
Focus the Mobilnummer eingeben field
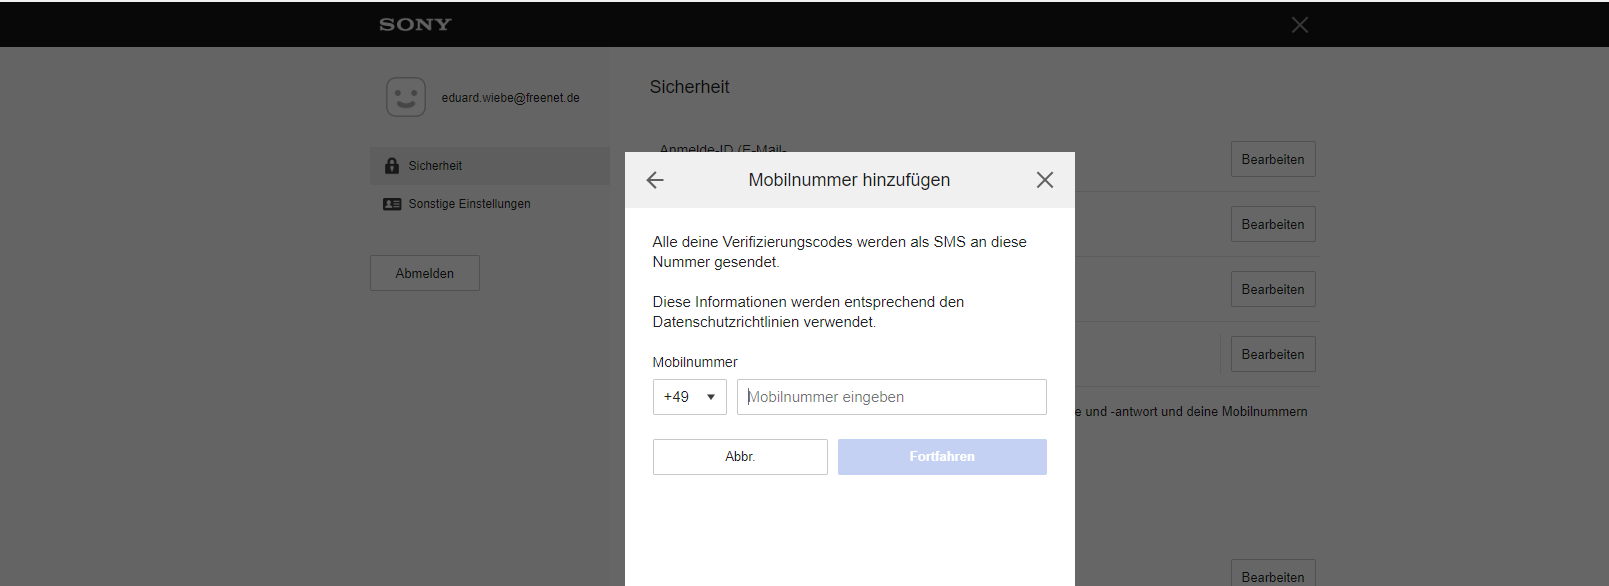click(891, 397)
